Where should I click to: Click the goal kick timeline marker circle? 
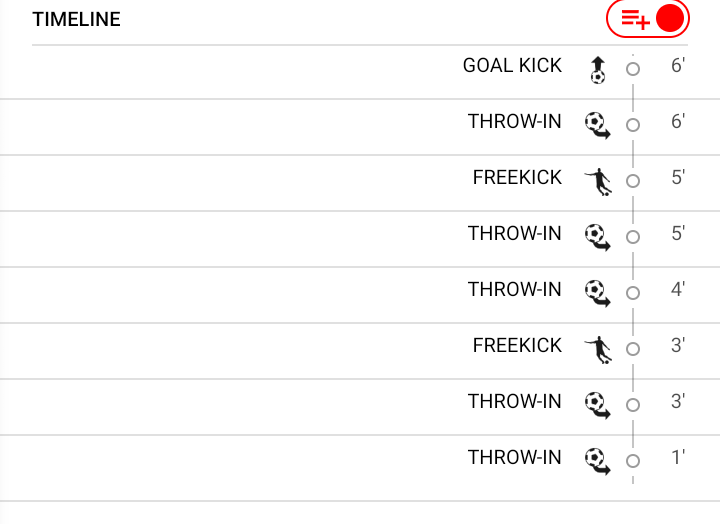632,69
